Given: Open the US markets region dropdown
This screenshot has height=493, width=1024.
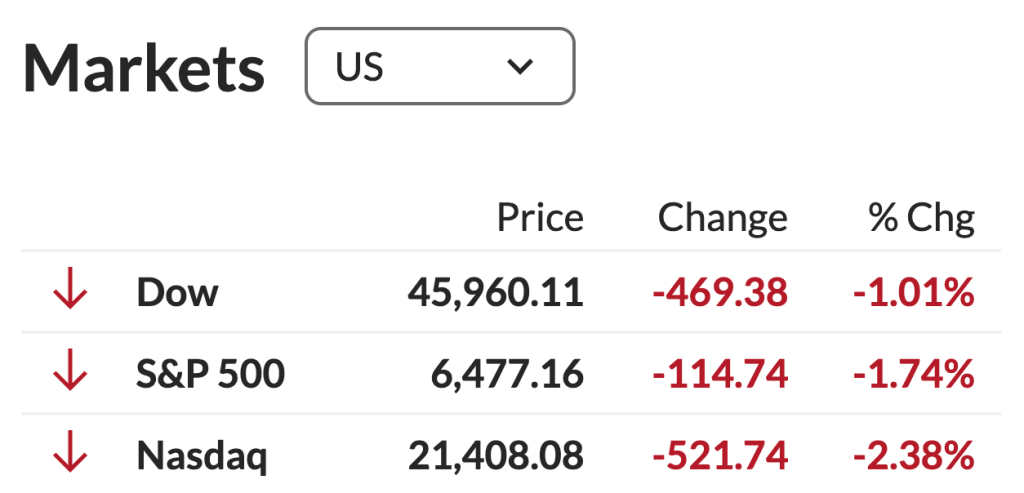Looking at the screenshot, I should (440, 66).
